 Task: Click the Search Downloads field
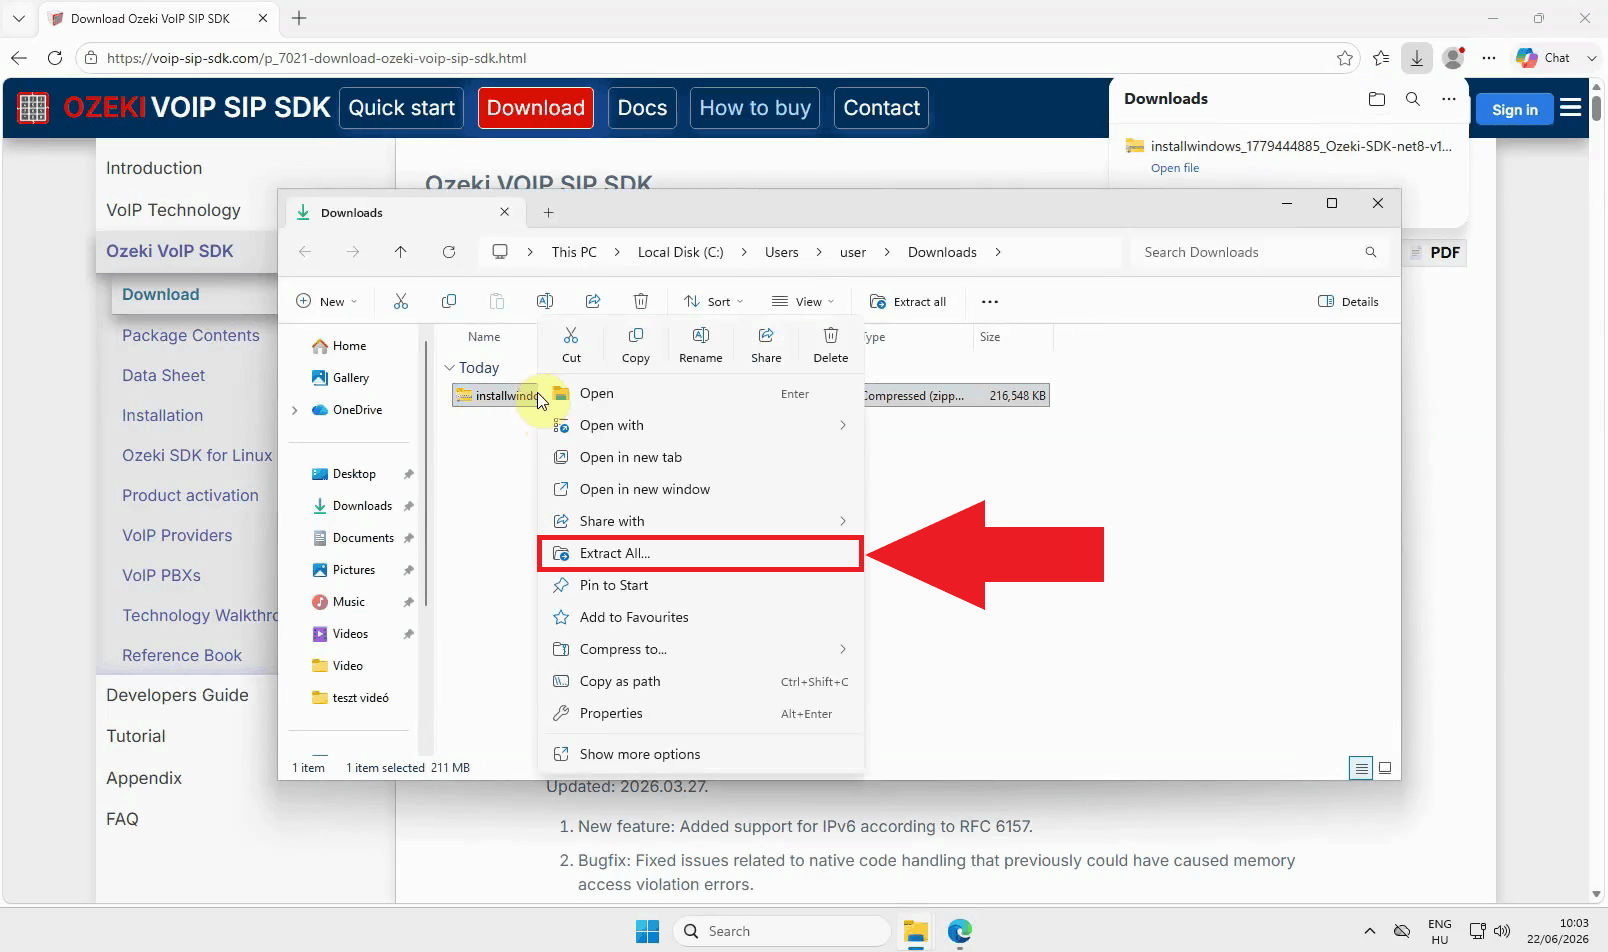click(1260, 252)
